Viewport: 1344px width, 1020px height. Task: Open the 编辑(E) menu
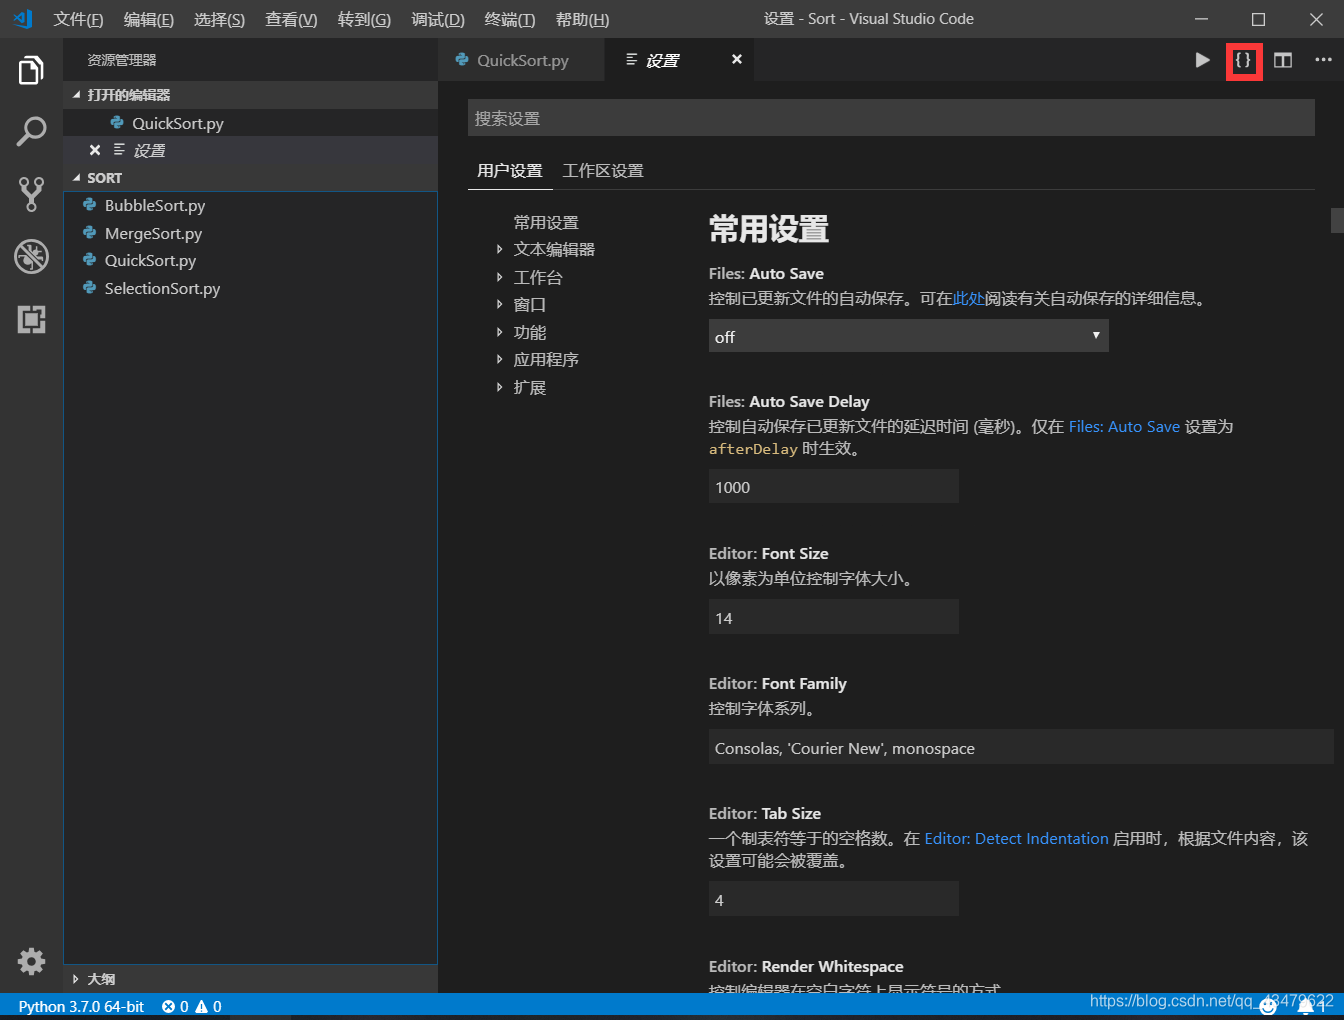pos(149,19)
